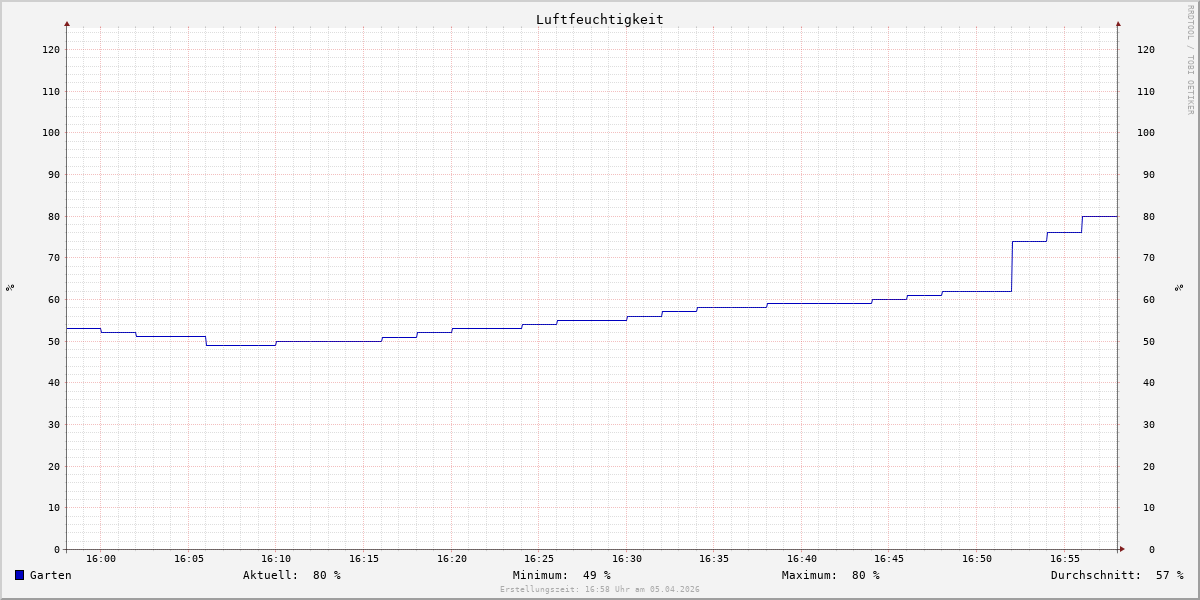Click the red arrow atop the left axis
This screenshot has height=600, width=1200.
pos(67,23)
